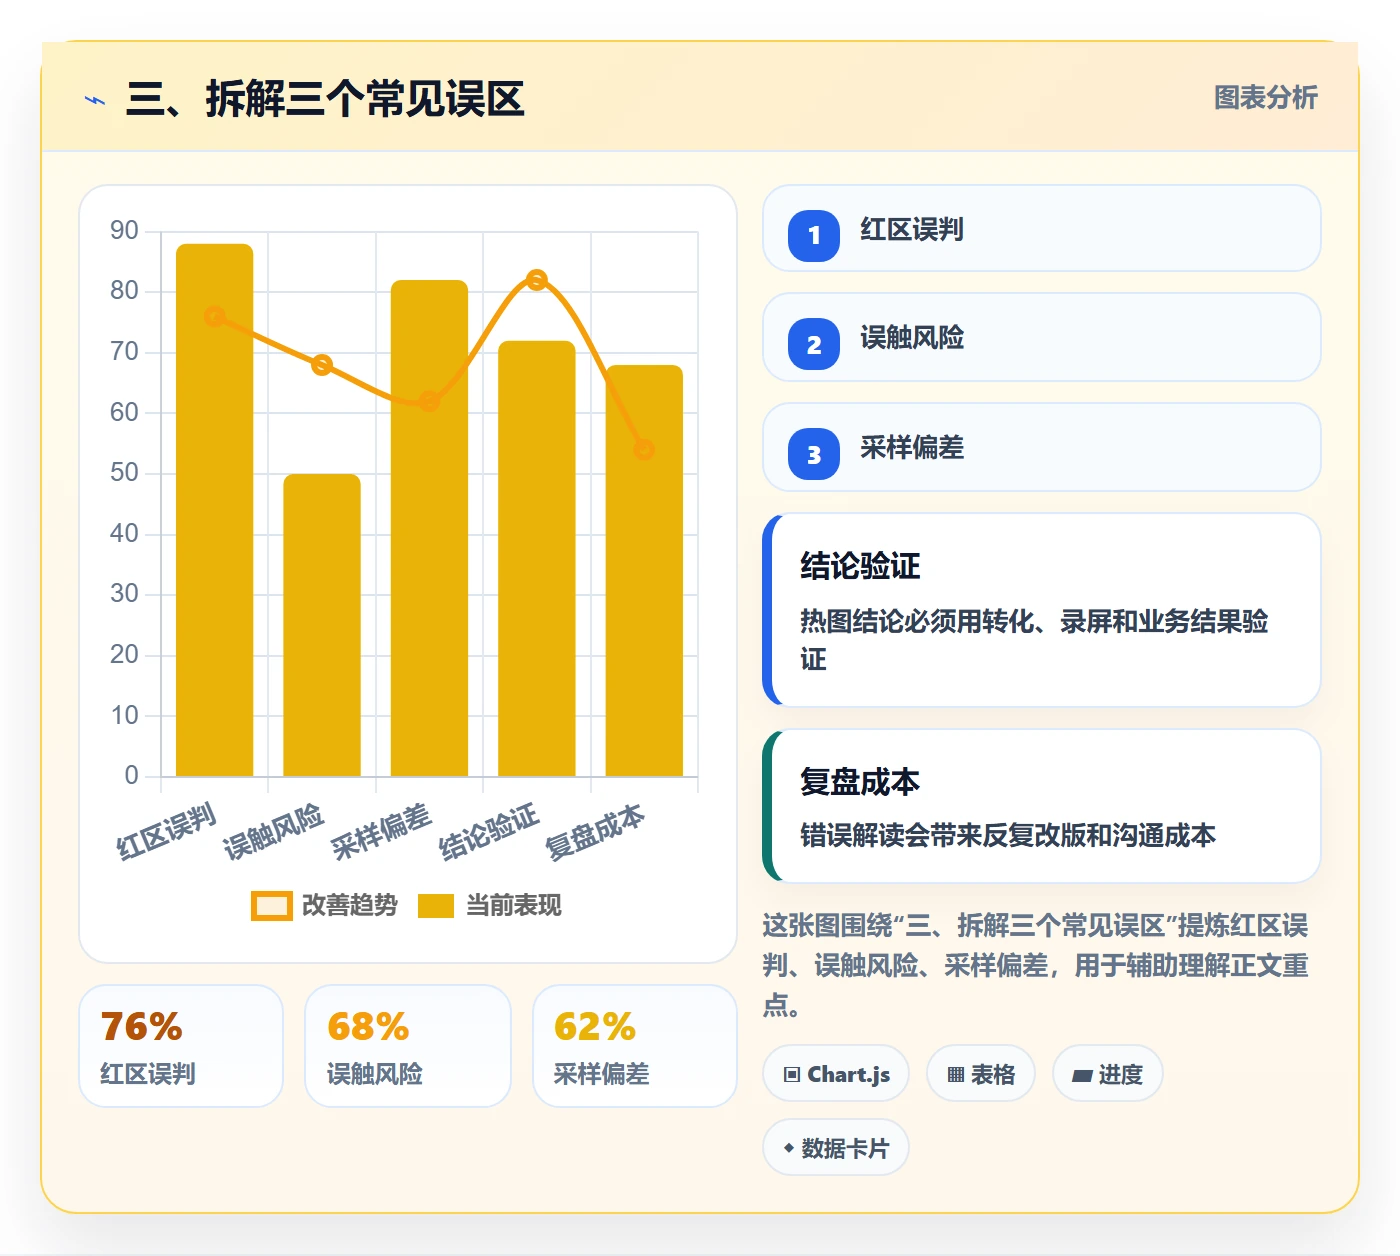Open the 误触风险 list item

coord(1042,337)
